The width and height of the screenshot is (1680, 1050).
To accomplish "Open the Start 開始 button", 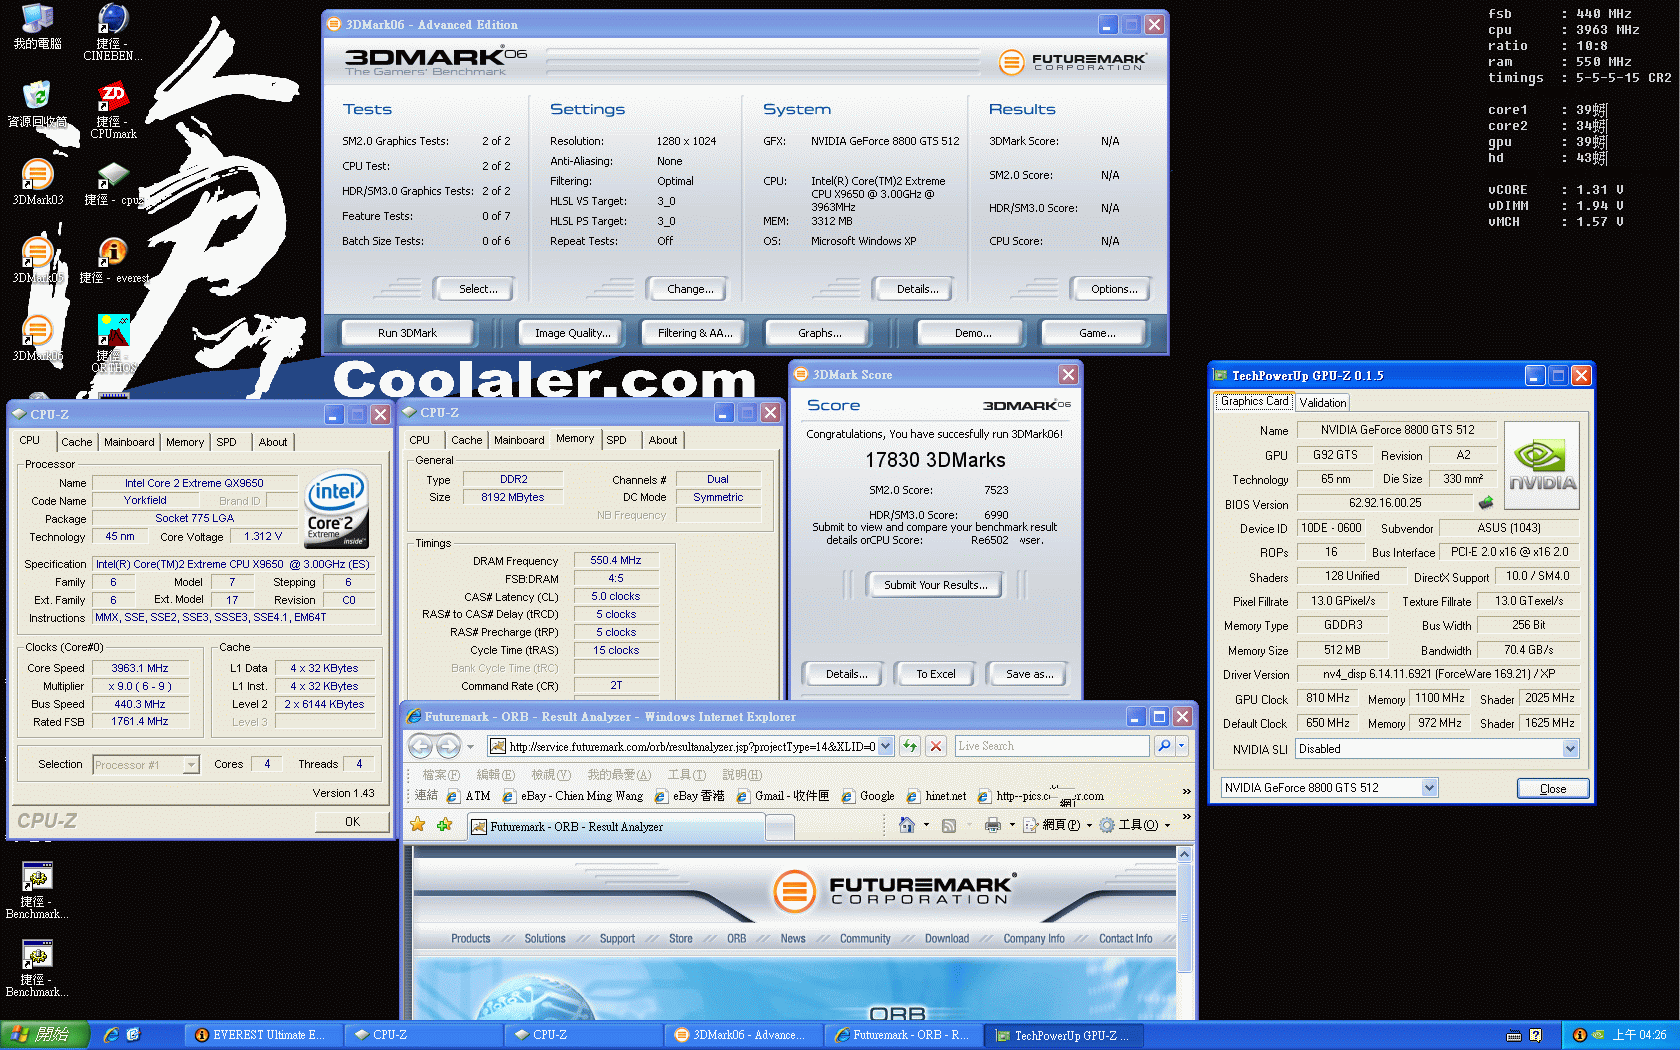I will click(x=44, y=1035).
